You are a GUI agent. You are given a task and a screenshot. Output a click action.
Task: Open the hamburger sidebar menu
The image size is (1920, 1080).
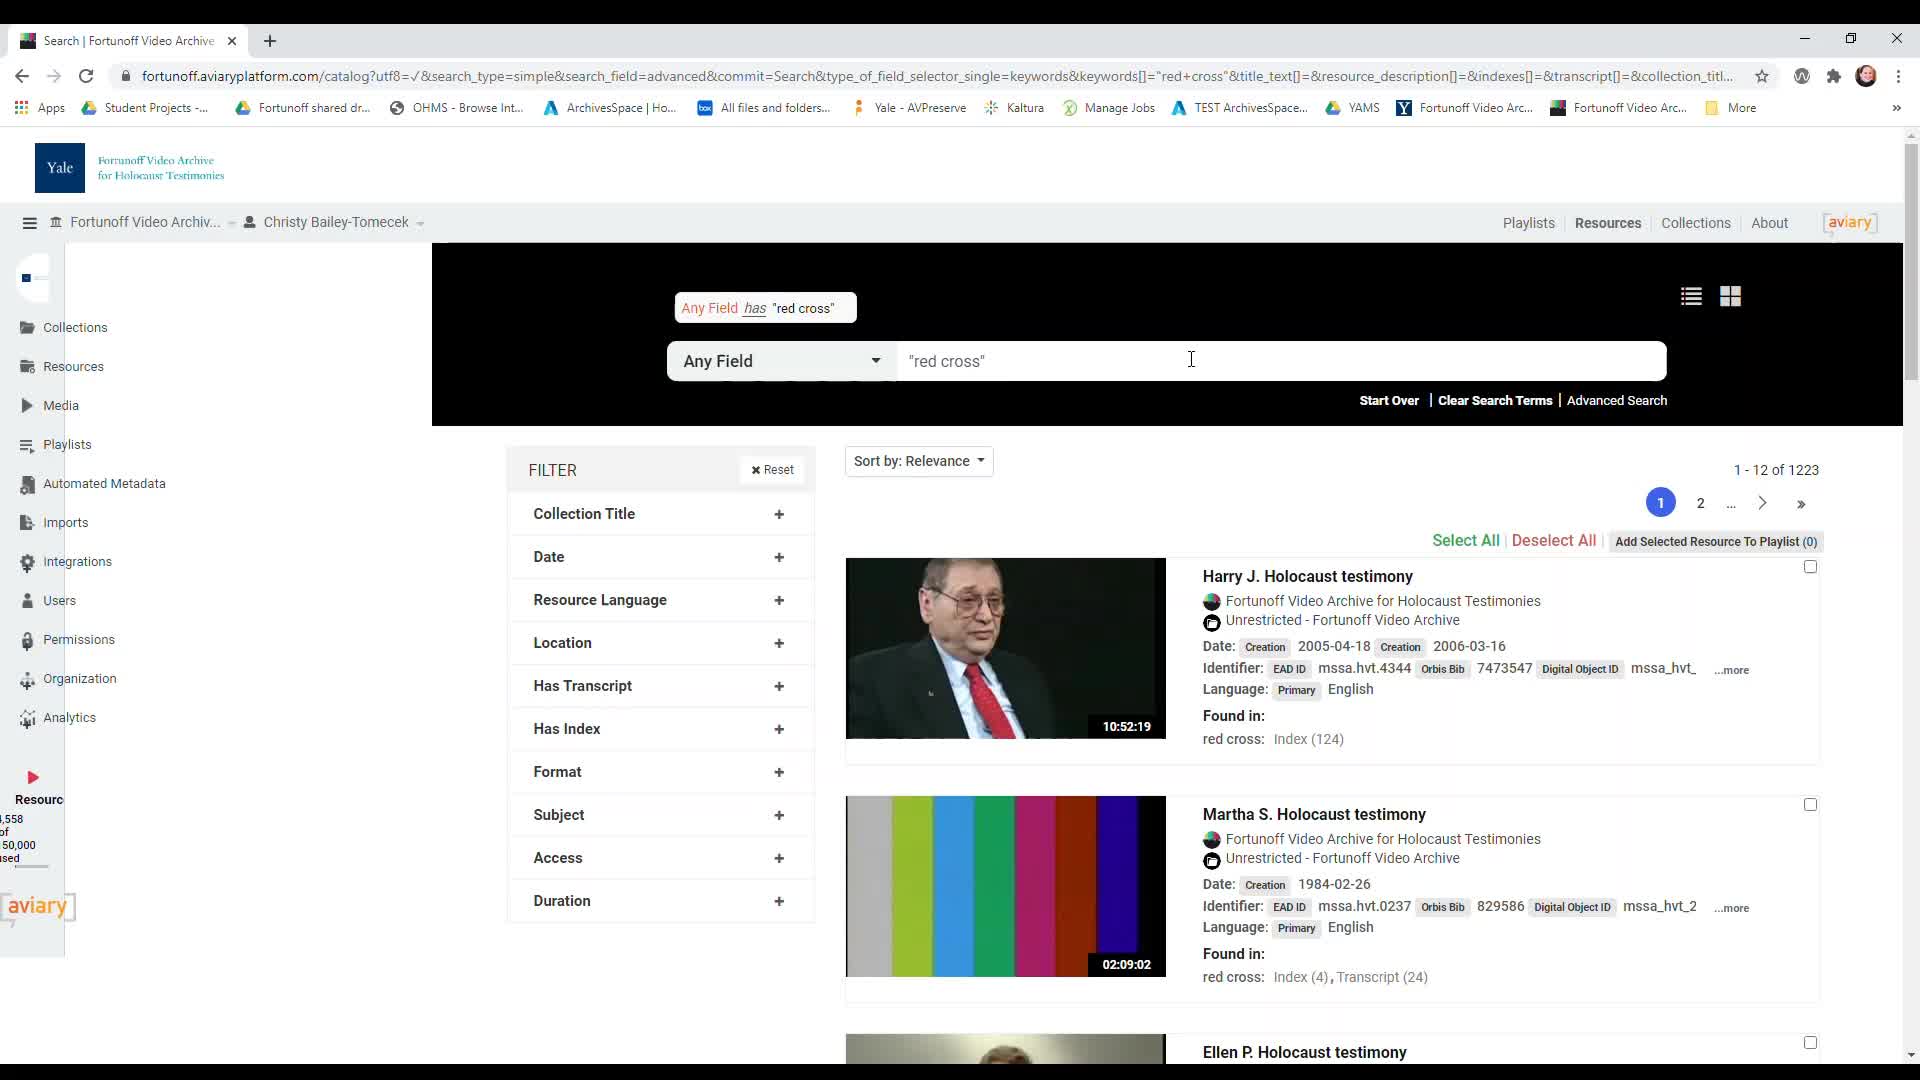point(29,223)
